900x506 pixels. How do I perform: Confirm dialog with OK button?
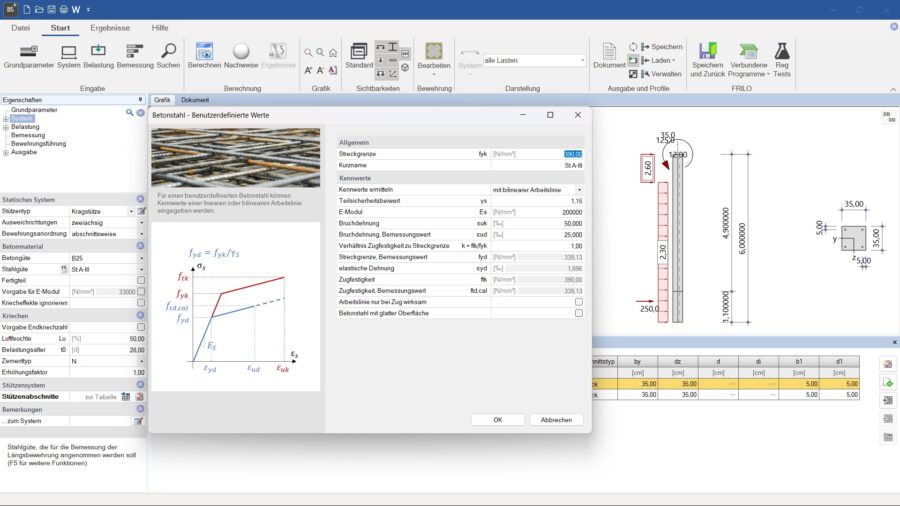click(497, 420)
